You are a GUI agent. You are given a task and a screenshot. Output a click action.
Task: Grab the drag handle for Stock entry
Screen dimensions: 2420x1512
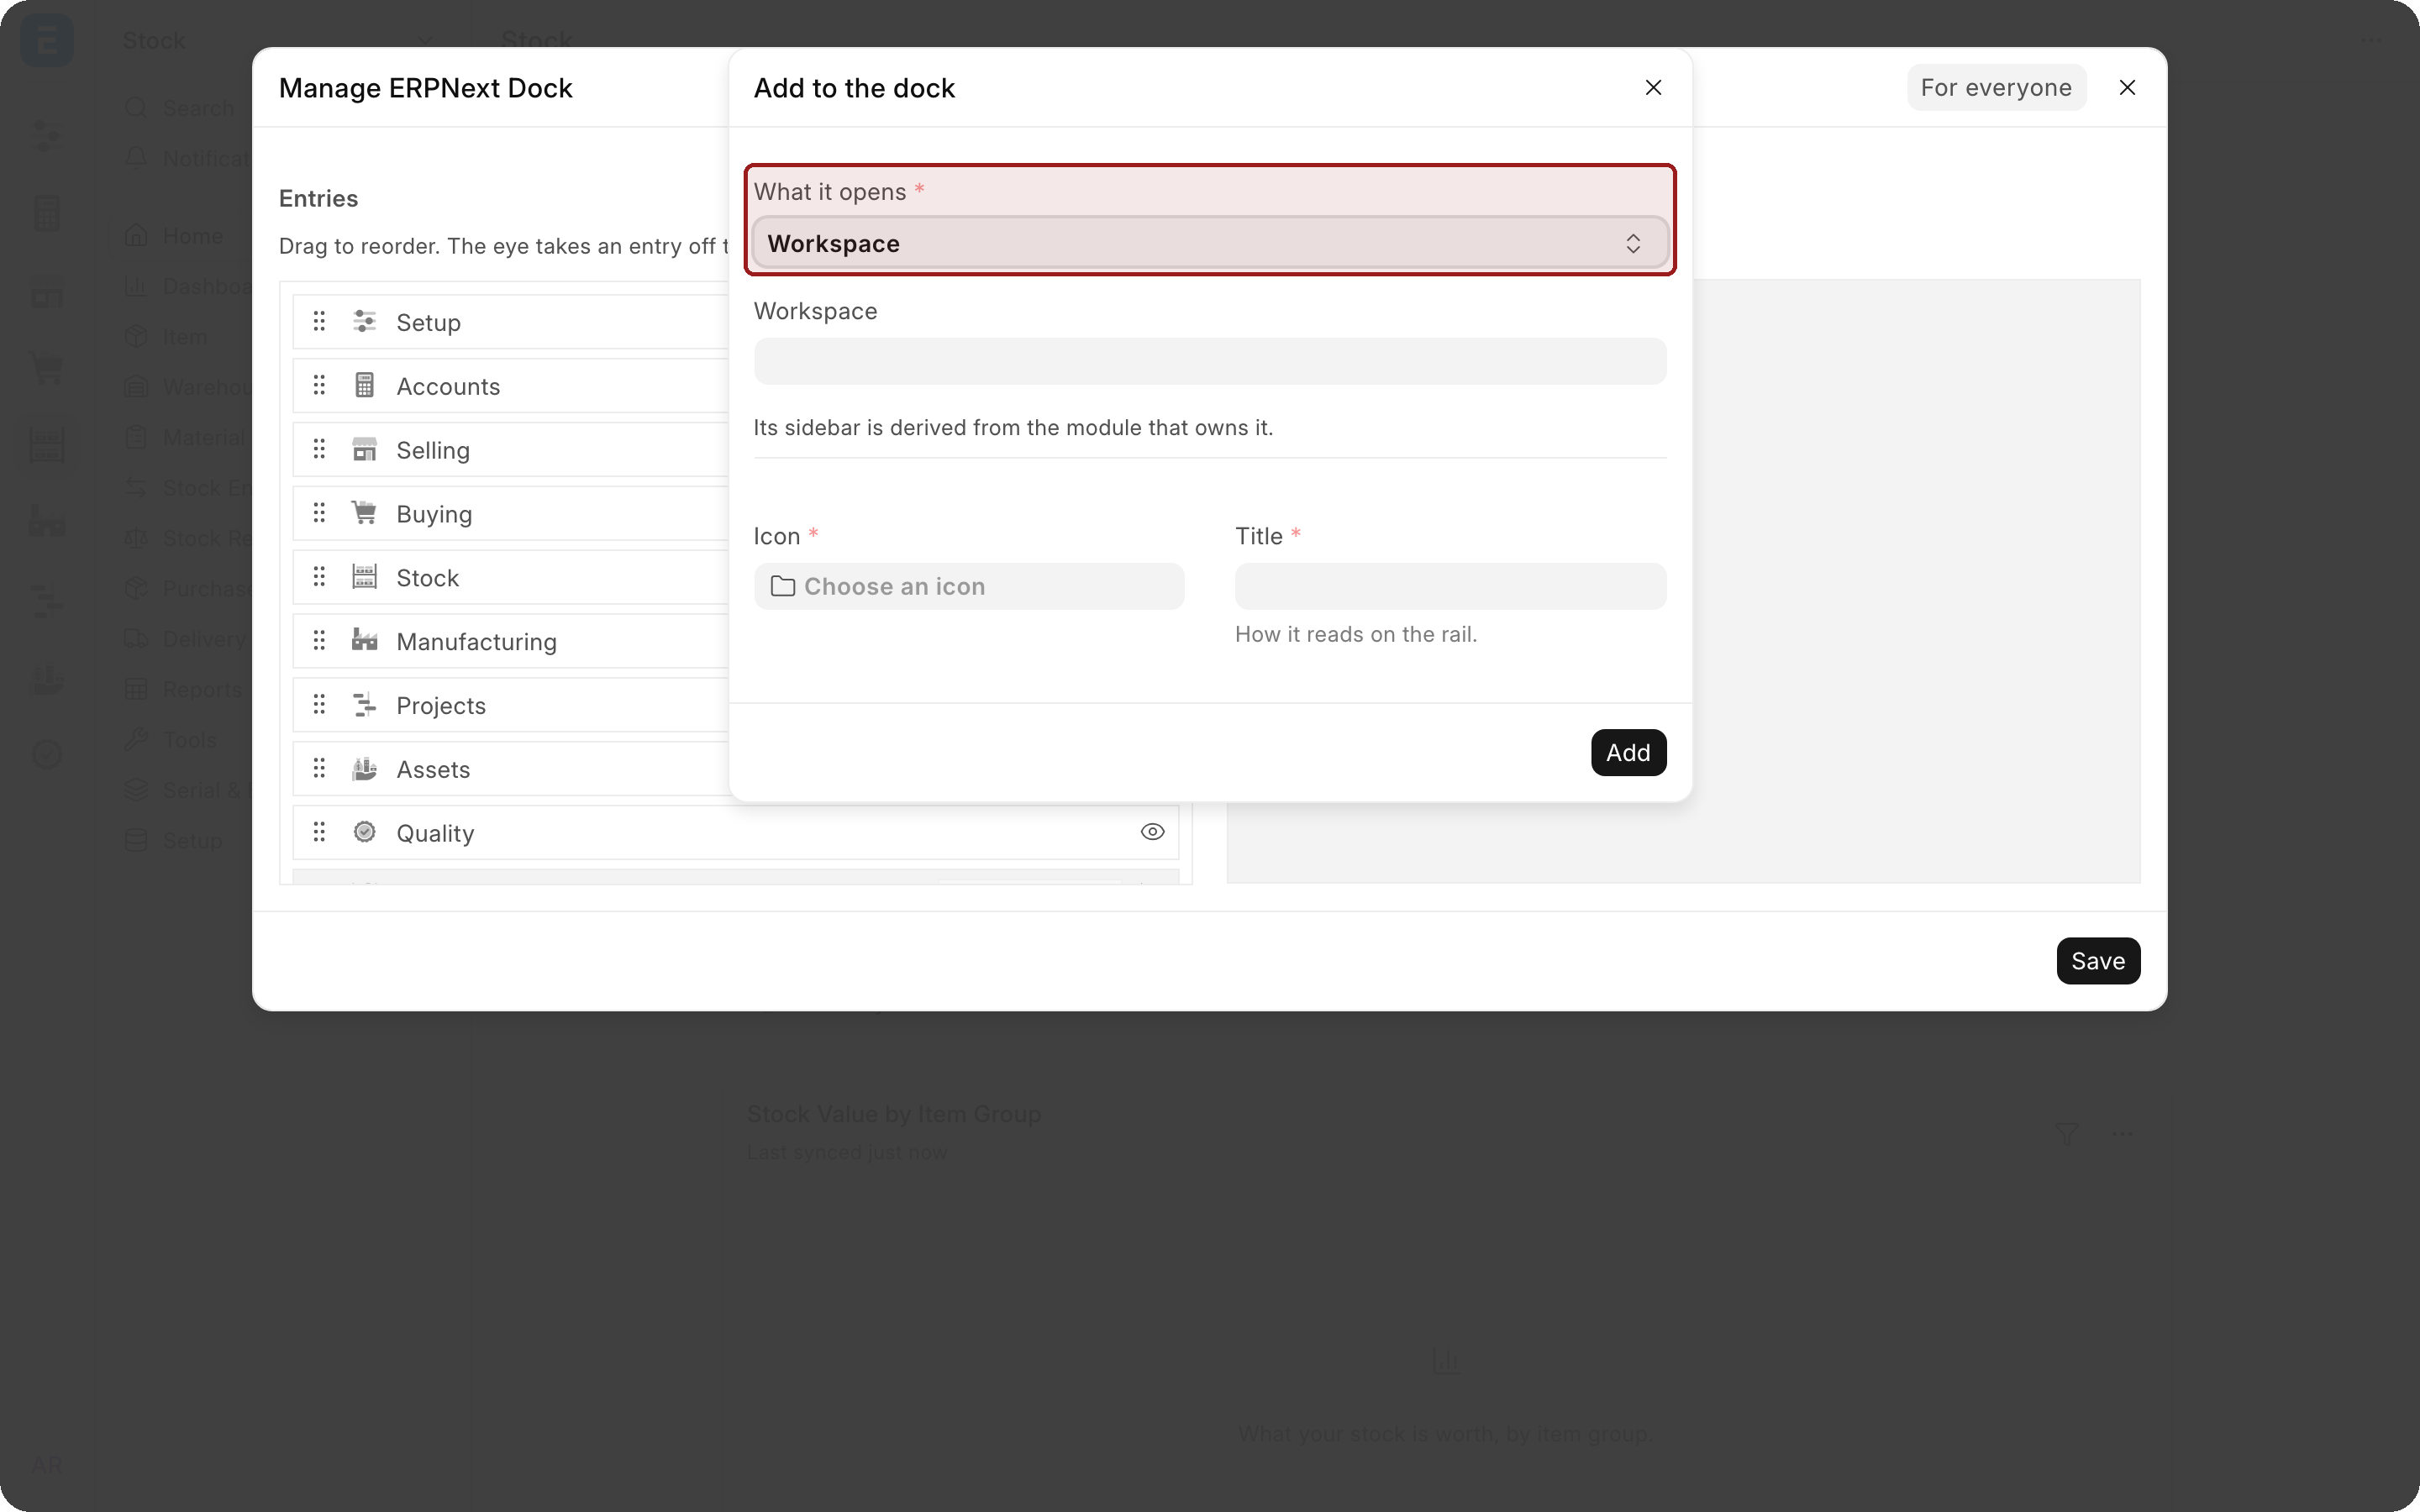[x=319, y=577]
